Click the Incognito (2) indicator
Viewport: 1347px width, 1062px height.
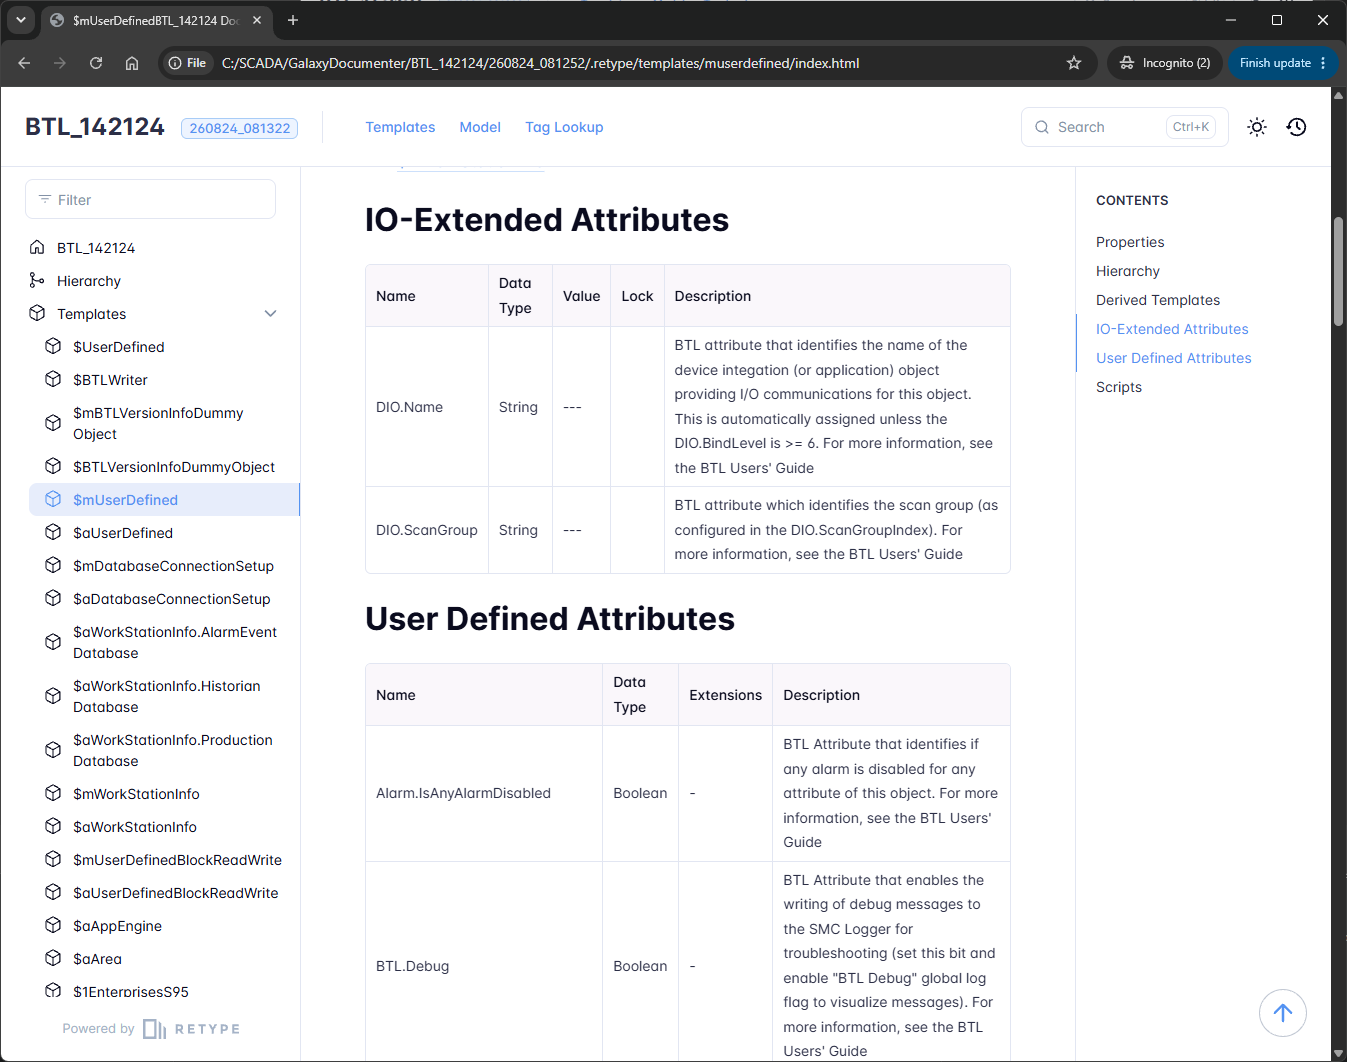click(x=1164, y=63)
